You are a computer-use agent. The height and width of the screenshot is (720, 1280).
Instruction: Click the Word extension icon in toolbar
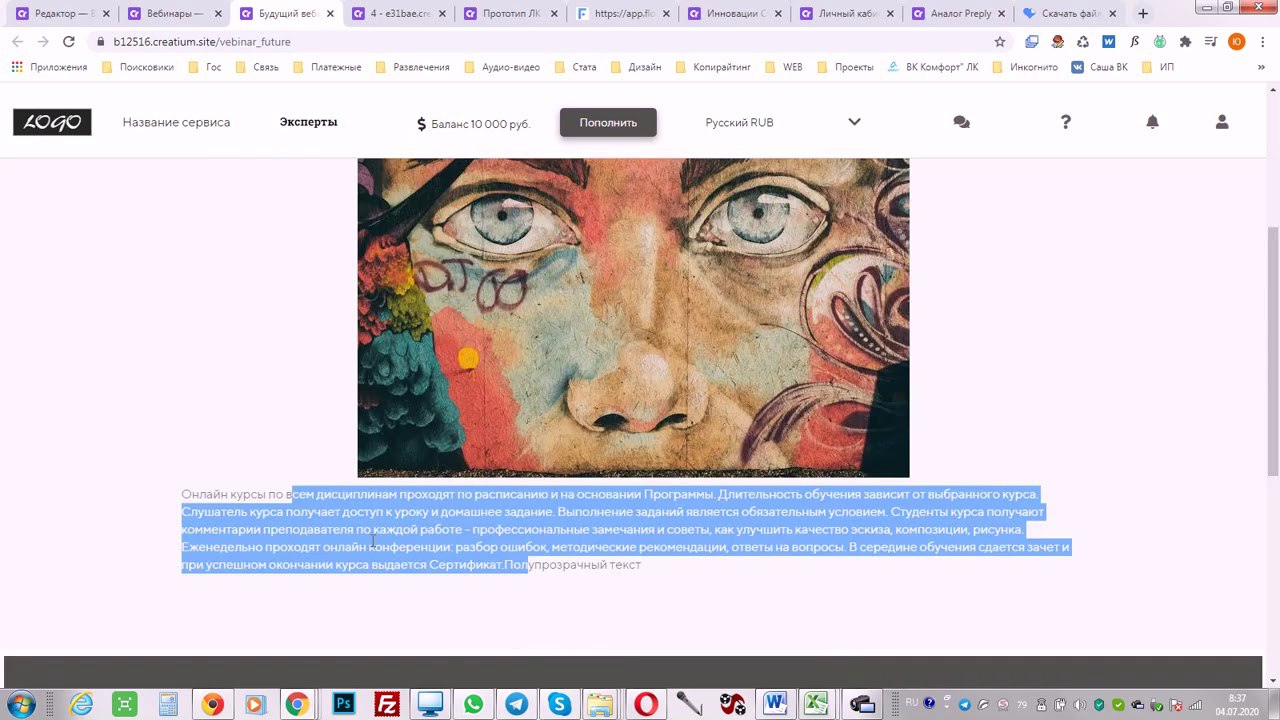[1108, 42]
